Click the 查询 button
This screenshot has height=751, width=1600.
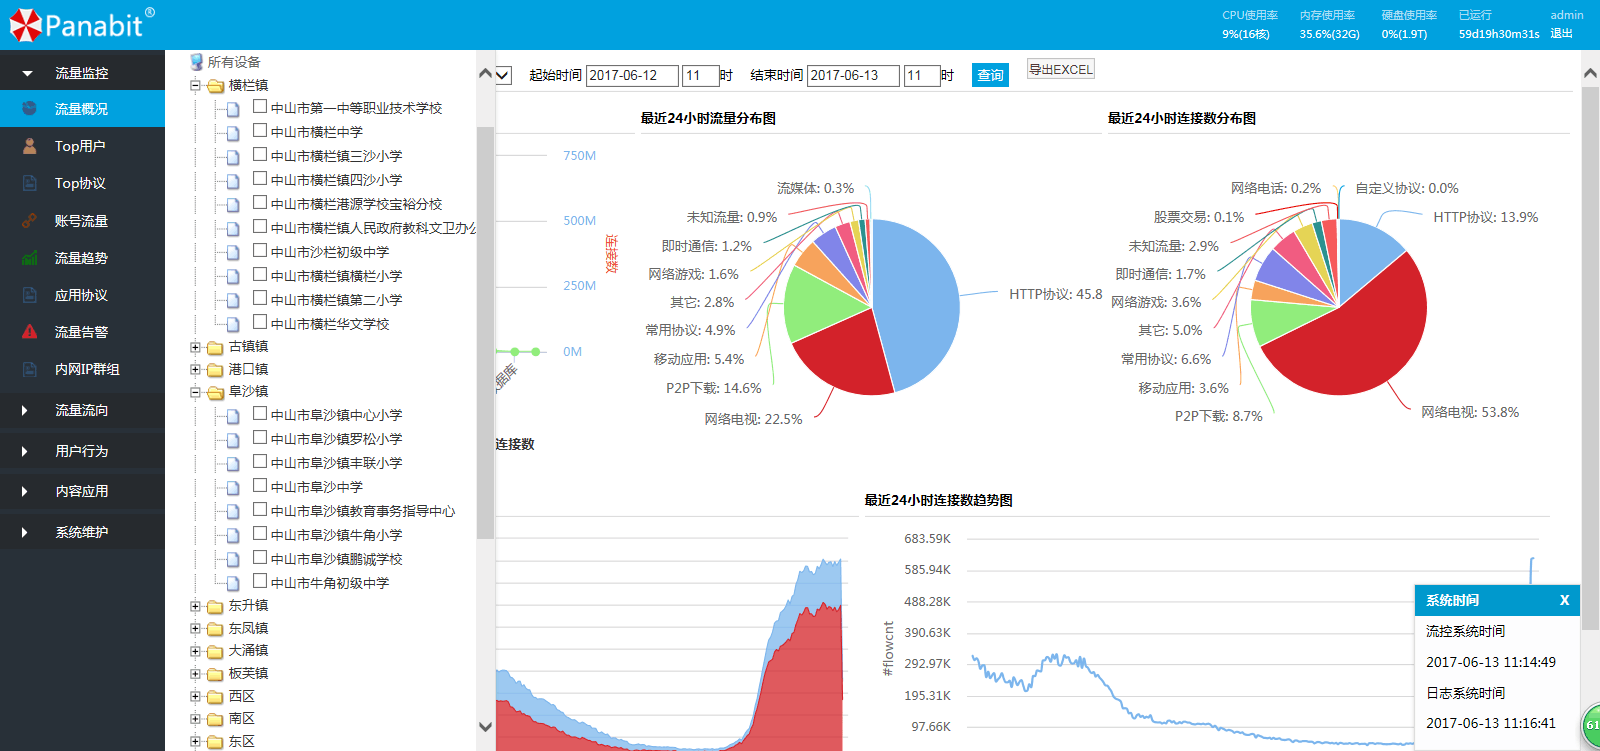point(990,75)
